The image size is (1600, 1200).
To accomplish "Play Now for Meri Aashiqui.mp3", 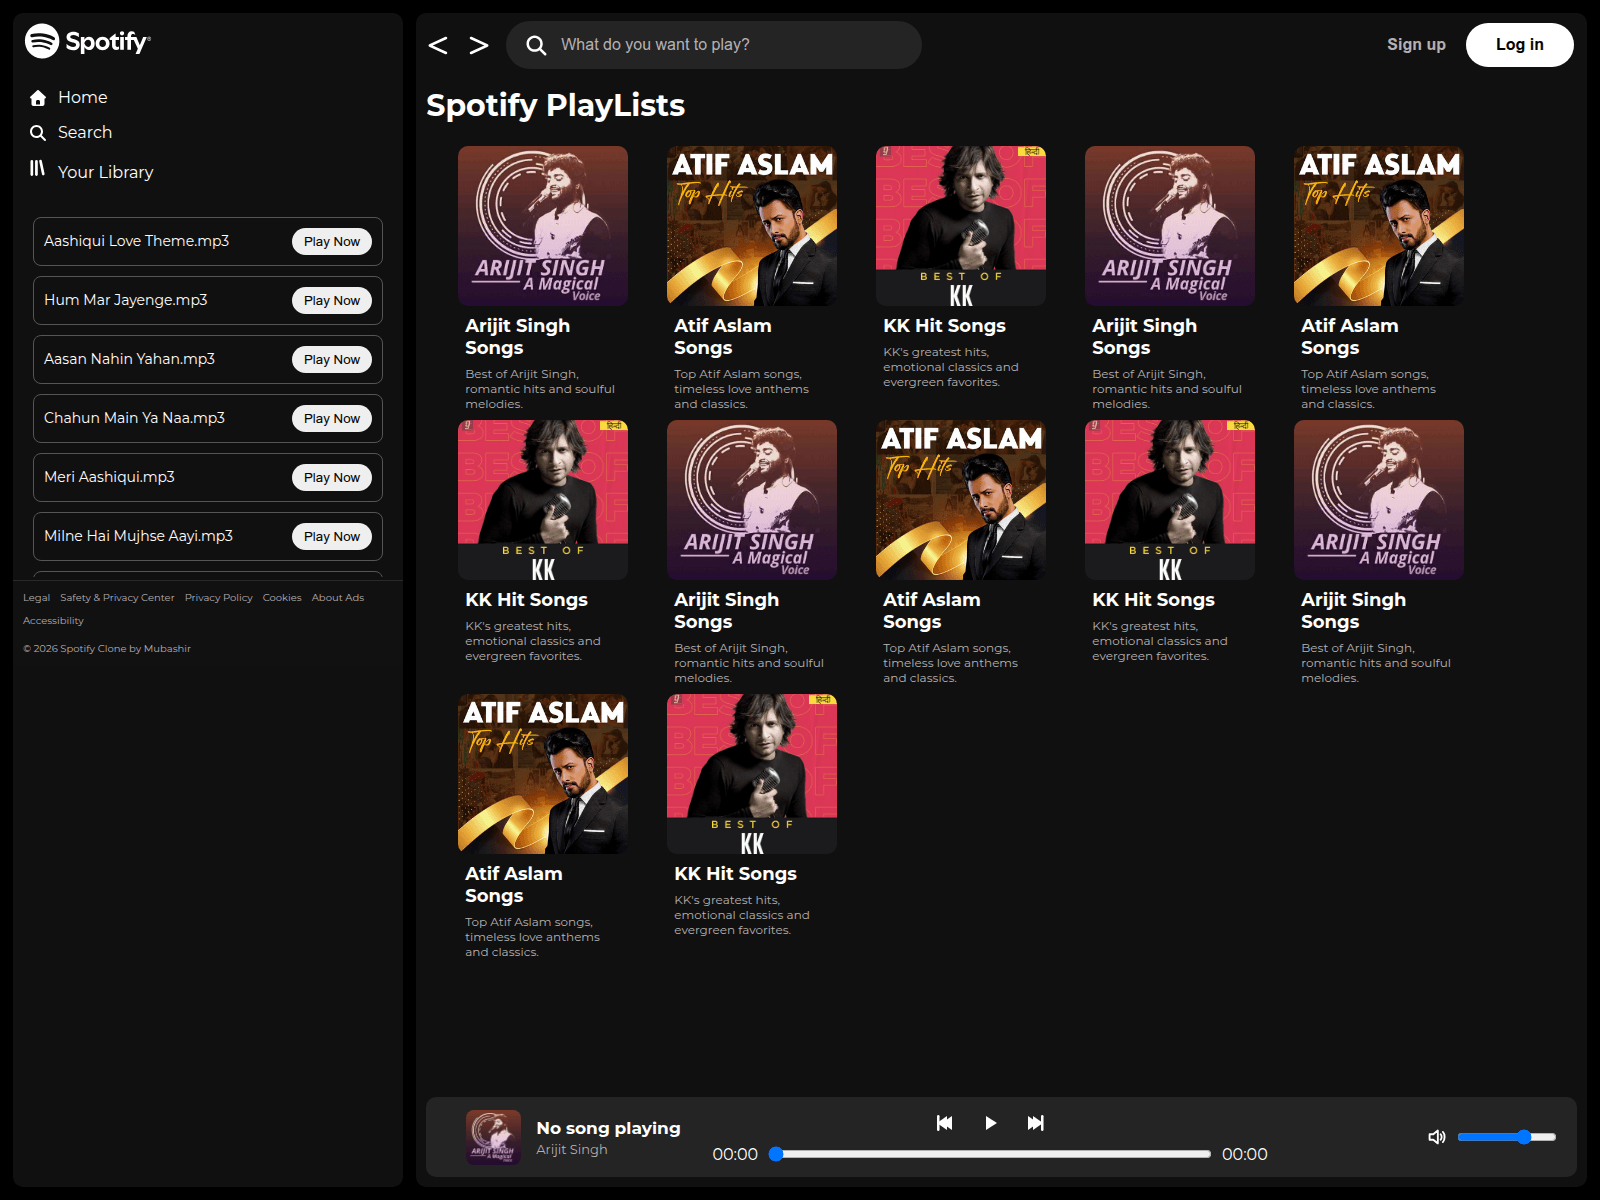I will point(332,478).
